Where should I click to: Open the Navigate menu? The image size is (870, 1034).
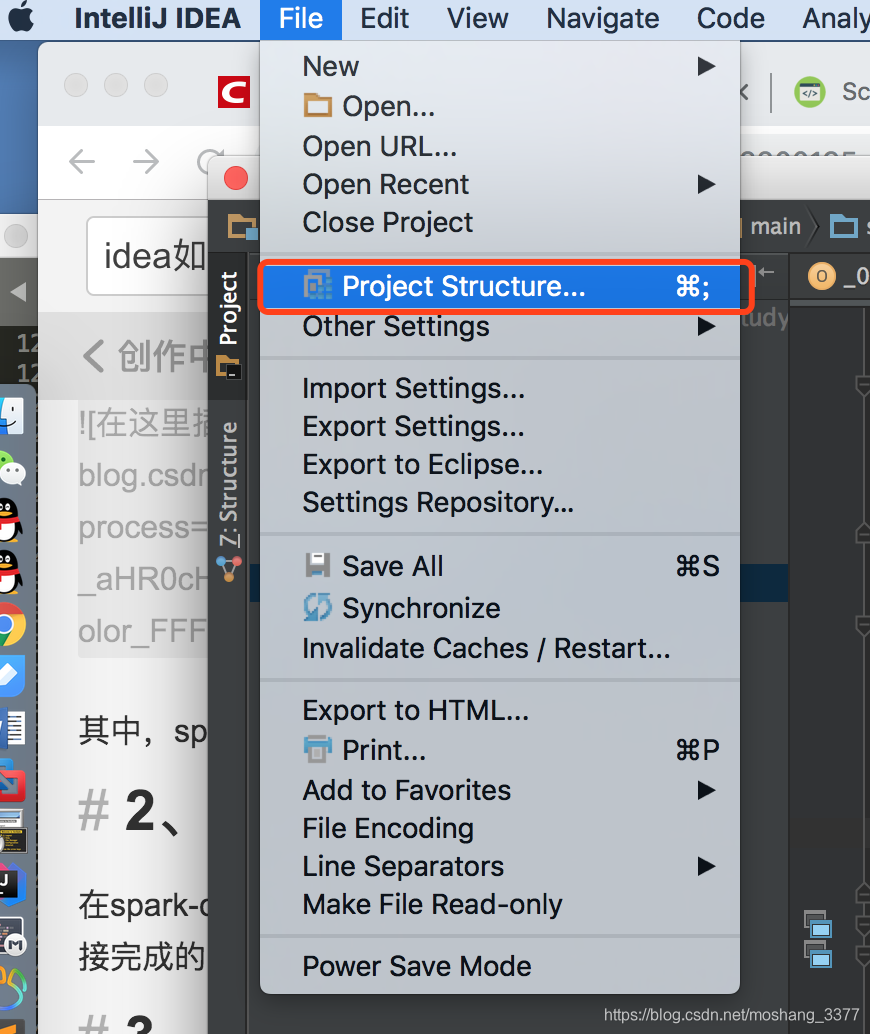pyautogui.click(x=602, y=18)
